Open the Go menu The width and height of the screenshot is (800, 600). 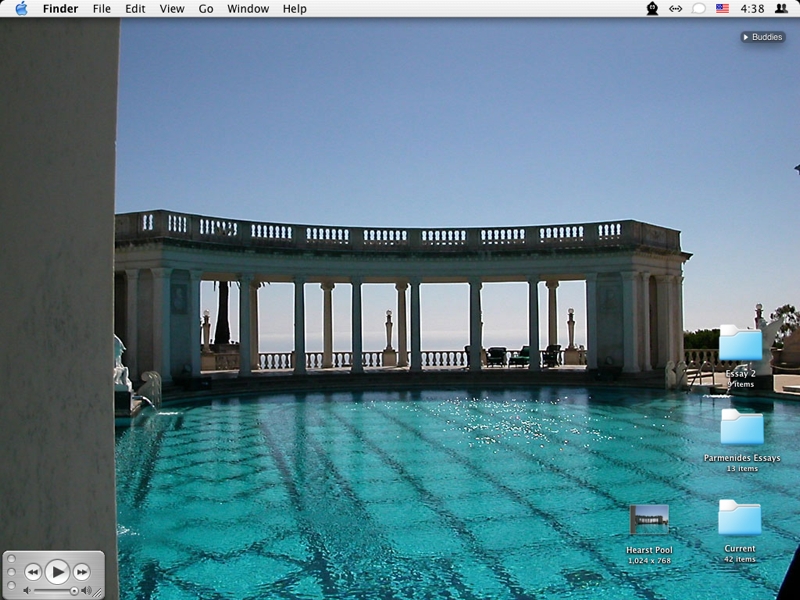(x=206, y=9)
